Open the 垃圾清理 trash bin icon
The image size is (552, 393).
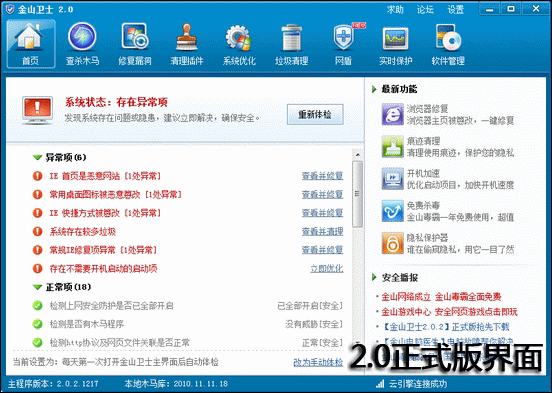(291, 37)
